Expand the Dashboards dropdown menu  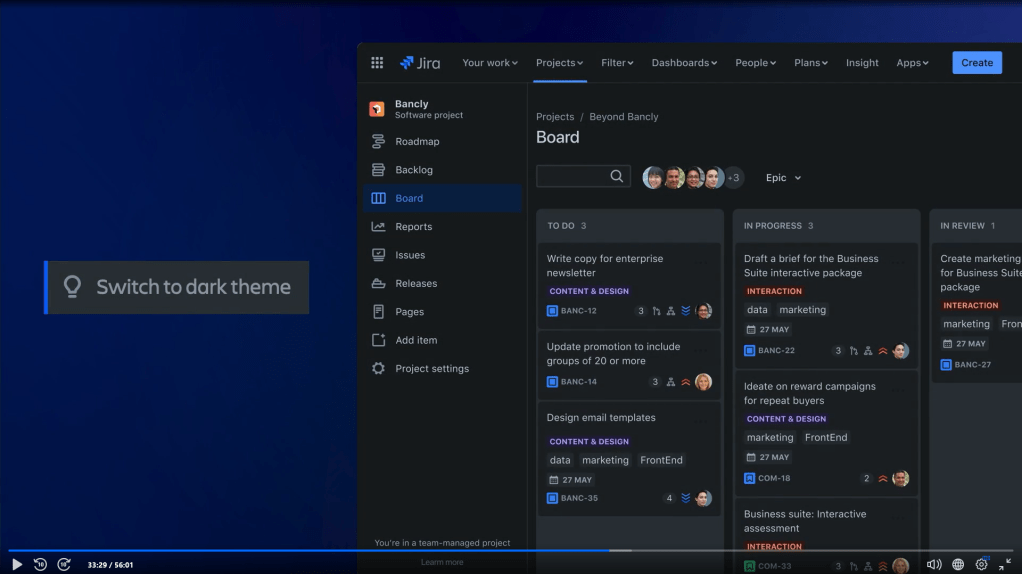click(x=684, y=63)
